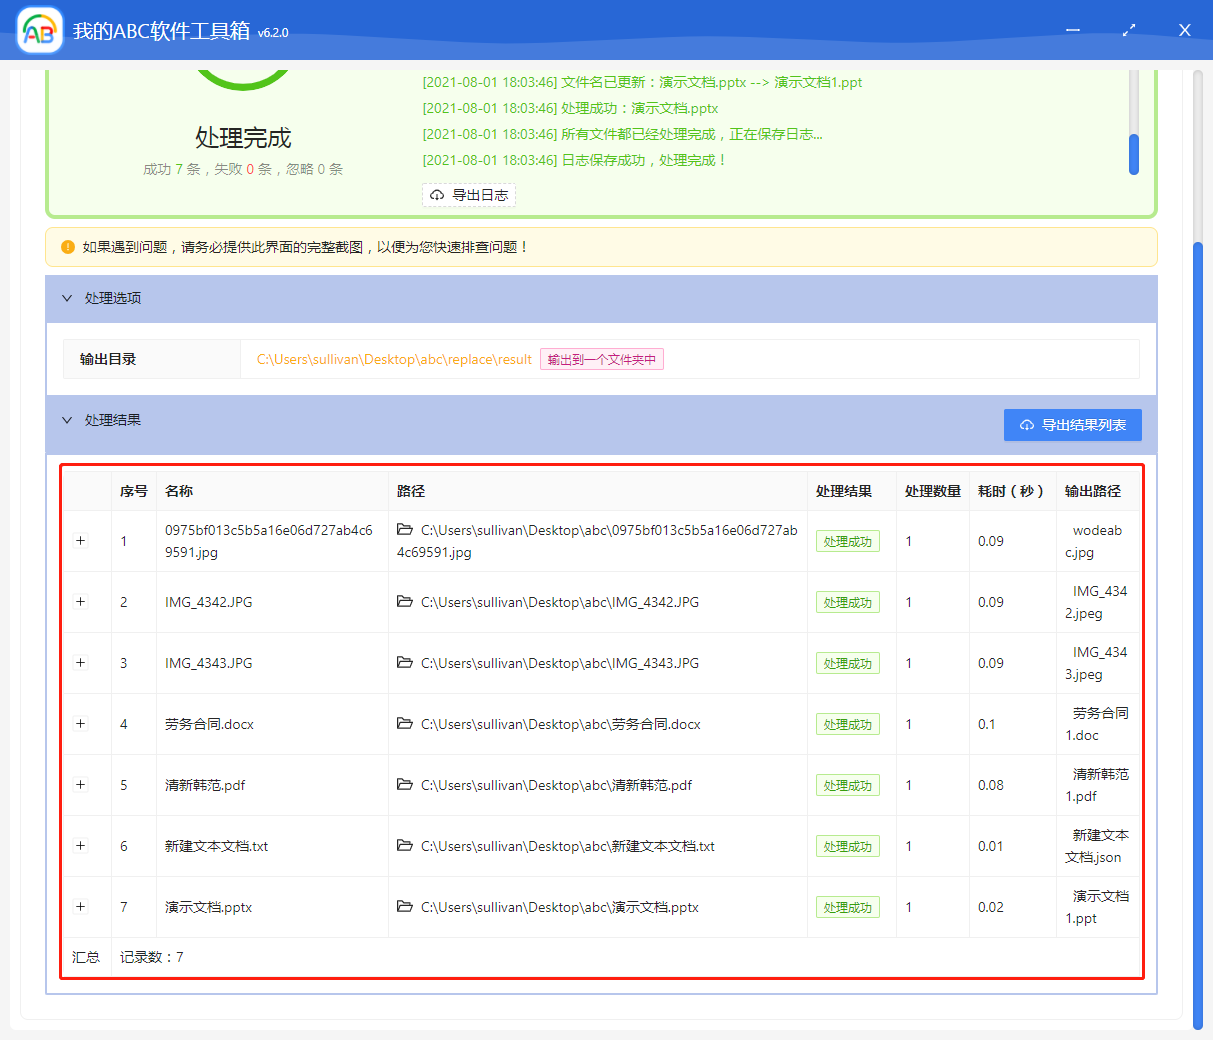The height and width of the screenshot is (1040, 1213).
Task: Collapse the 处理选项 section
Action: [x=68, y=298]
